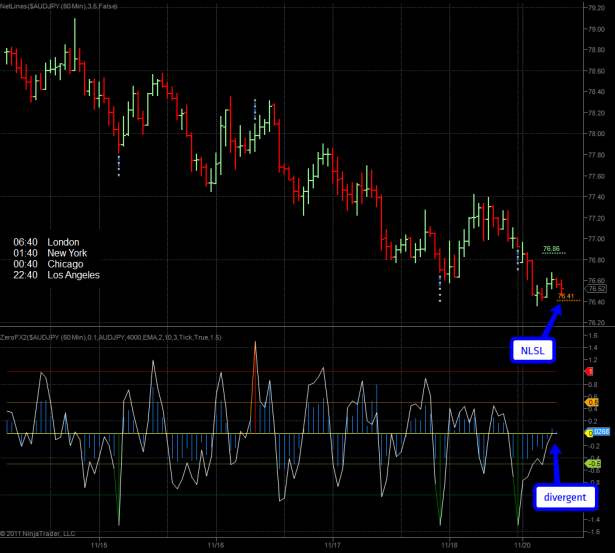Click the 11/20 date on time axis
Image resolution: width=615 pixels, height=553 pixels.
521,545
